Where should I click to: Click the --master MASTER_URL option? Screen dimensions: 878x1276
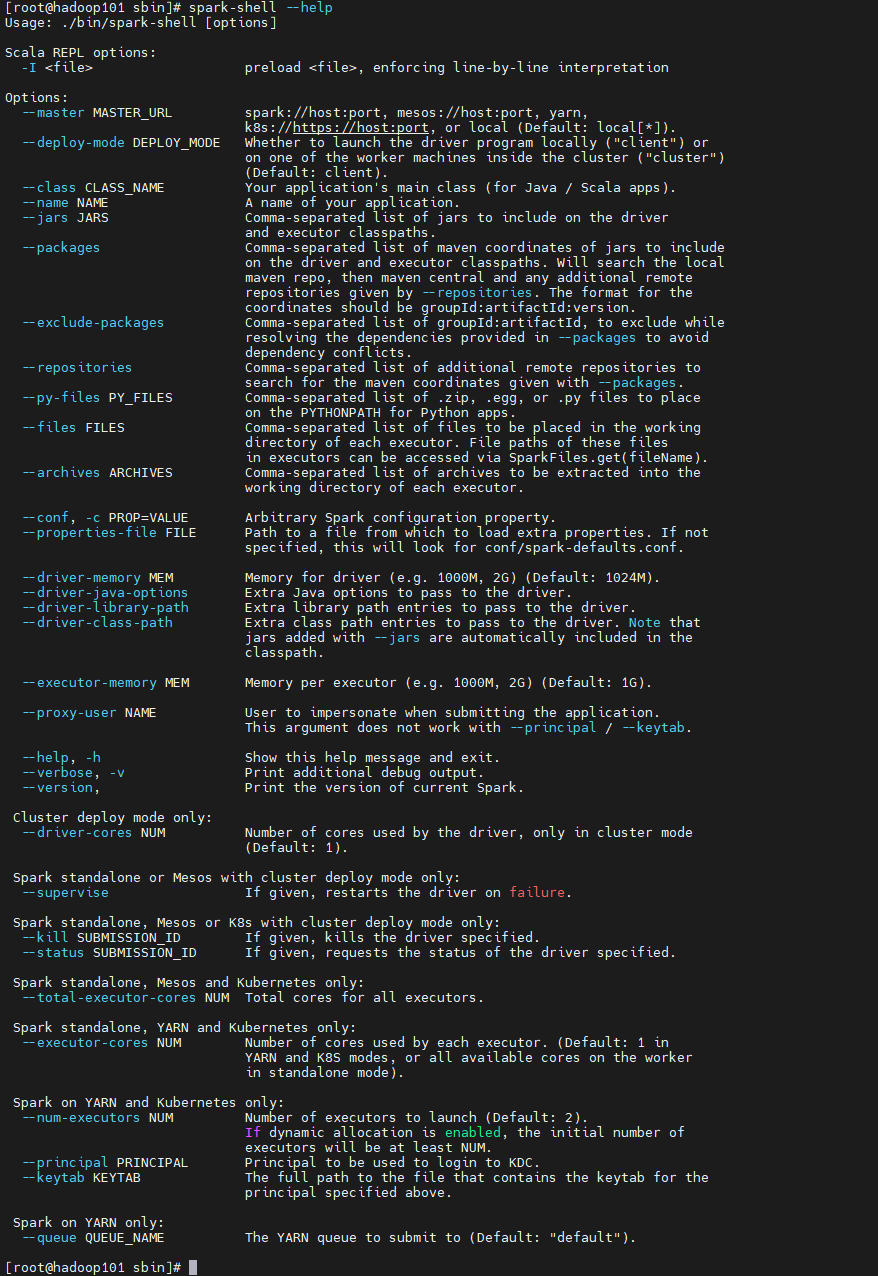pyautogui.click(x=97, y=112)
